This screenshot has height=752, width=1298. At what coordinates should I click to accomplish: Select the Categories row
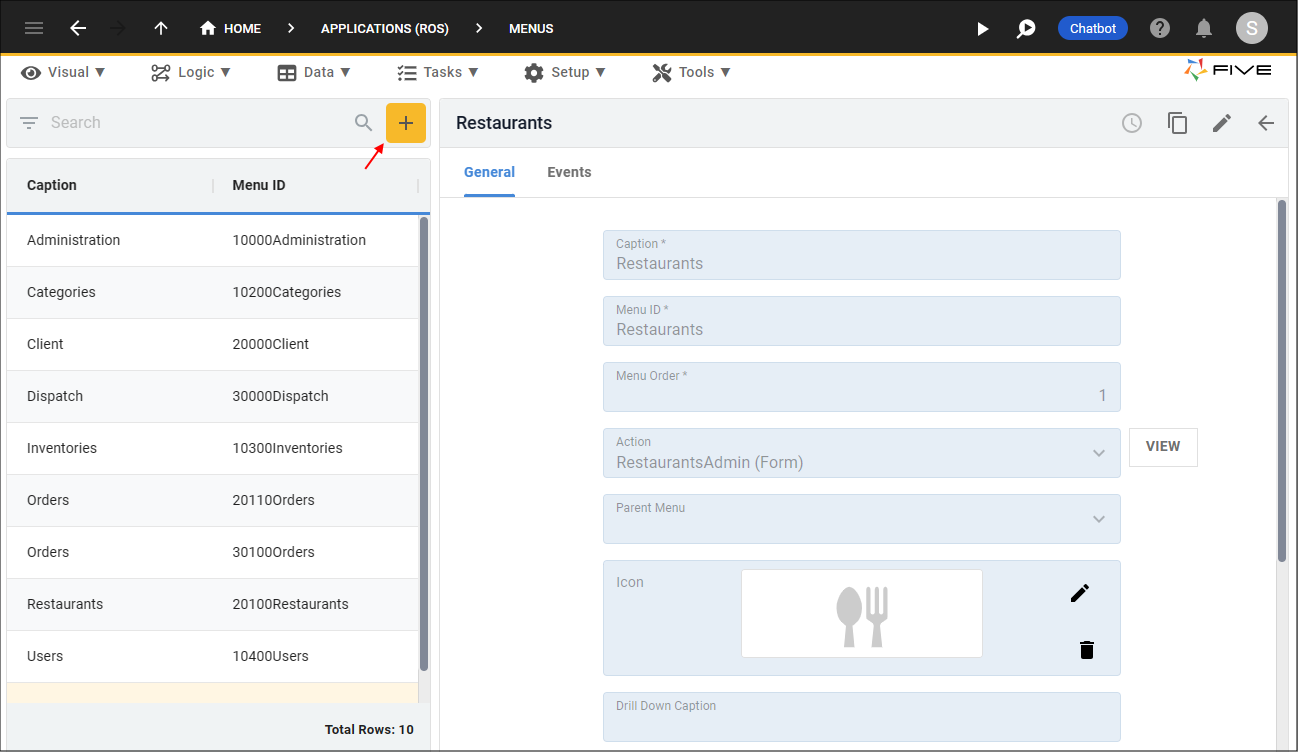click(x=212, y=292)
